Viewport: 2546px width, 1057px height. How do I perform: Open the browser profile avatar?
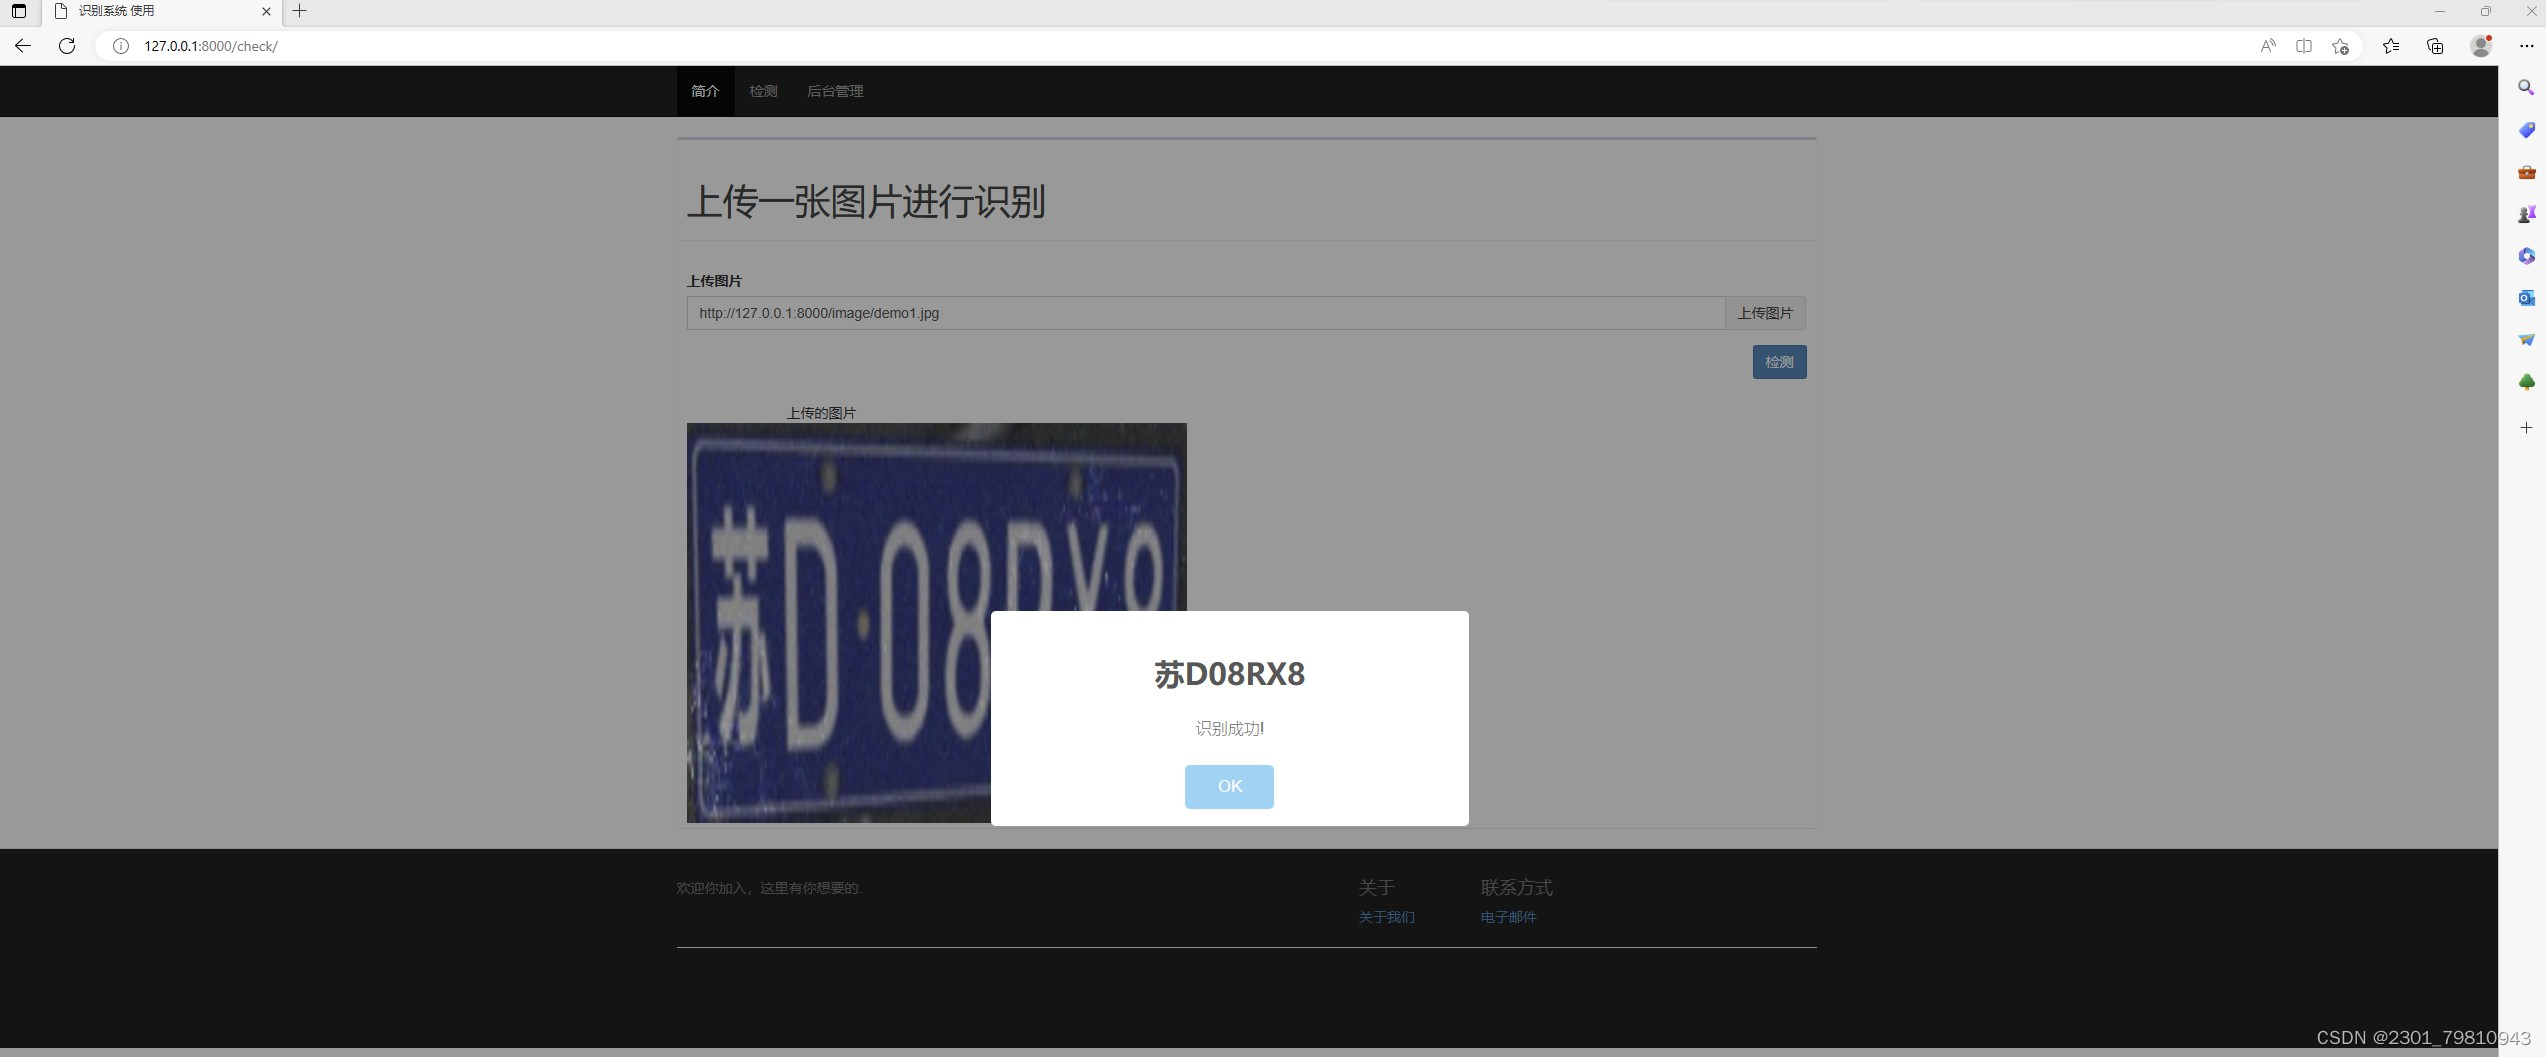[2481, 46]
